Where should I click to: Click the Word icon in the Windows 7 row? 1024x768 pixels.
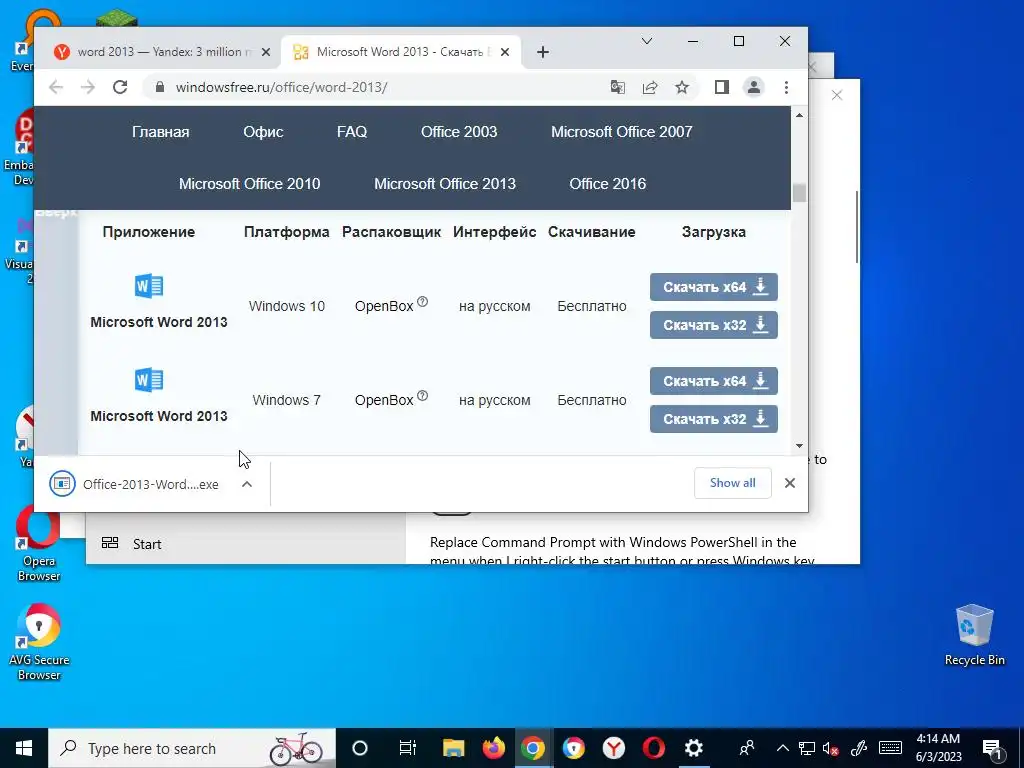149,379
